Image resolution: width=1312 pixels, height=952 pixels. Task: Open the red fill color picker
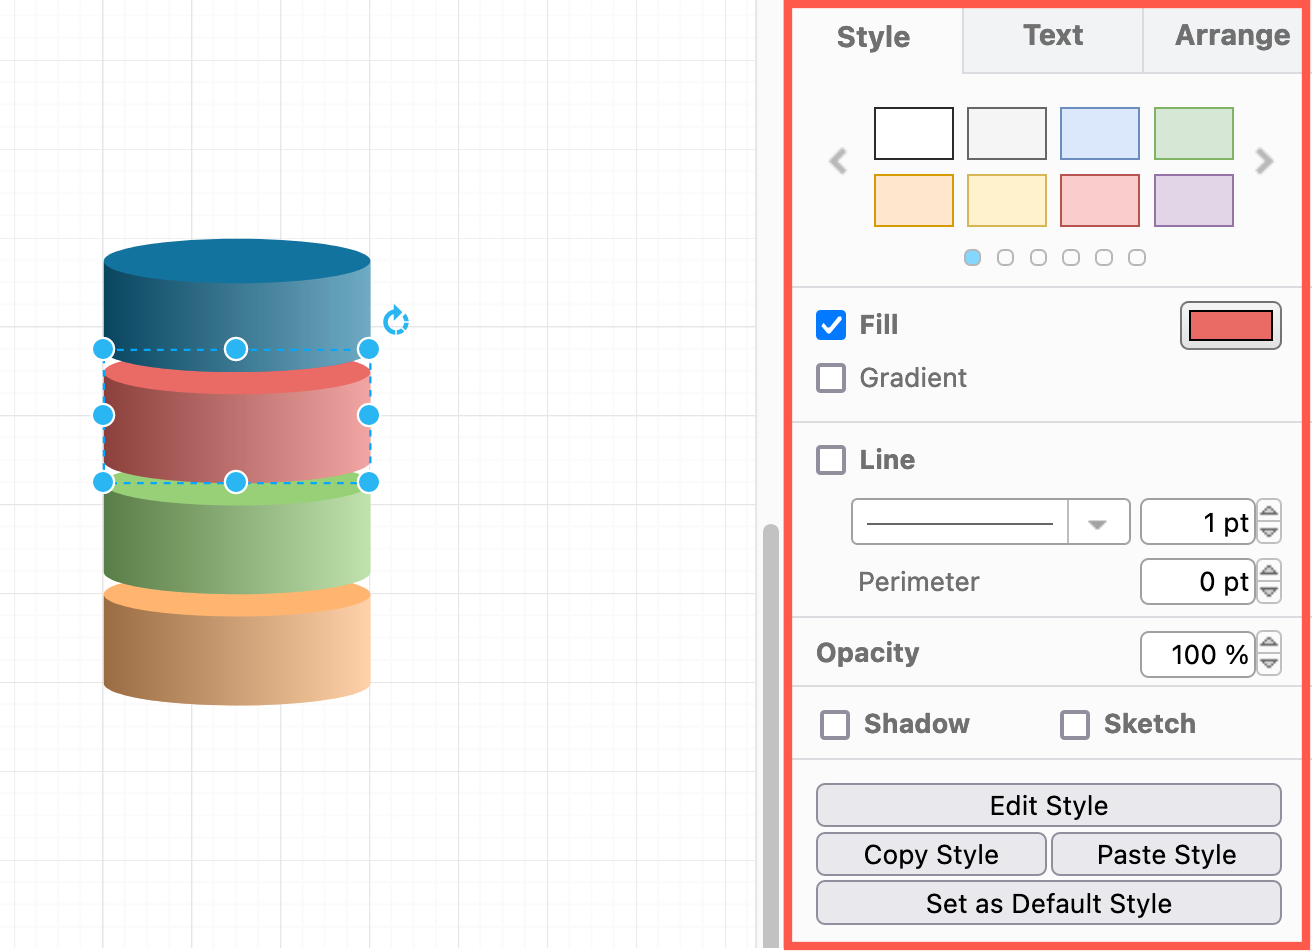click(1230, 326)
